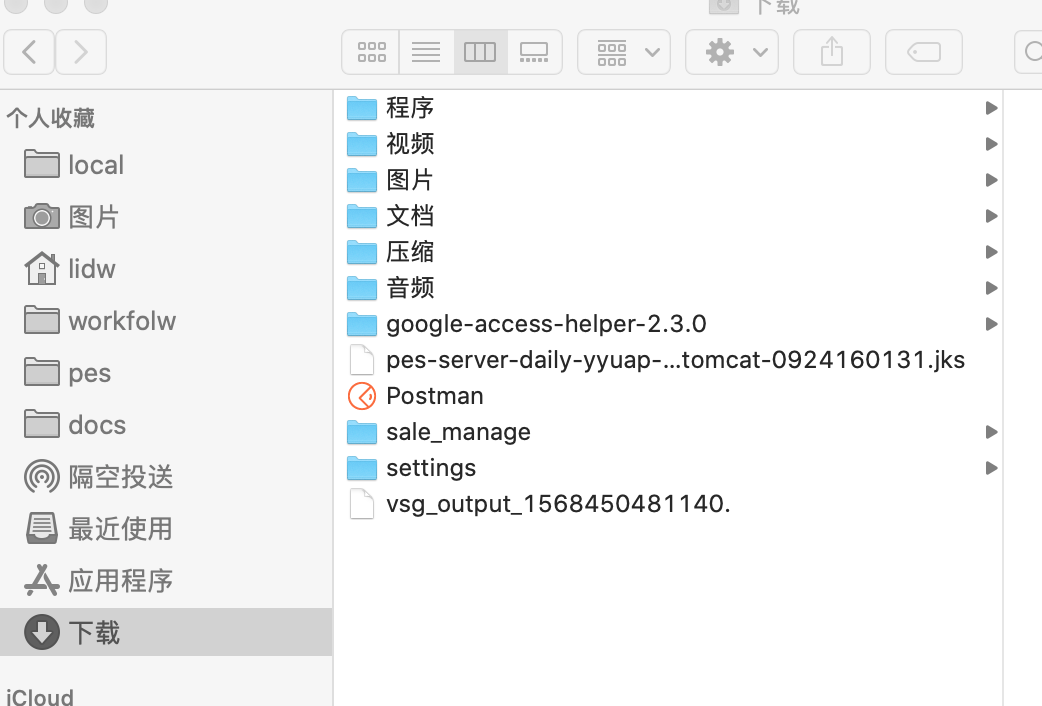Switch to list view
Viewport: 1042px width, 706px height.
point(425,52)
